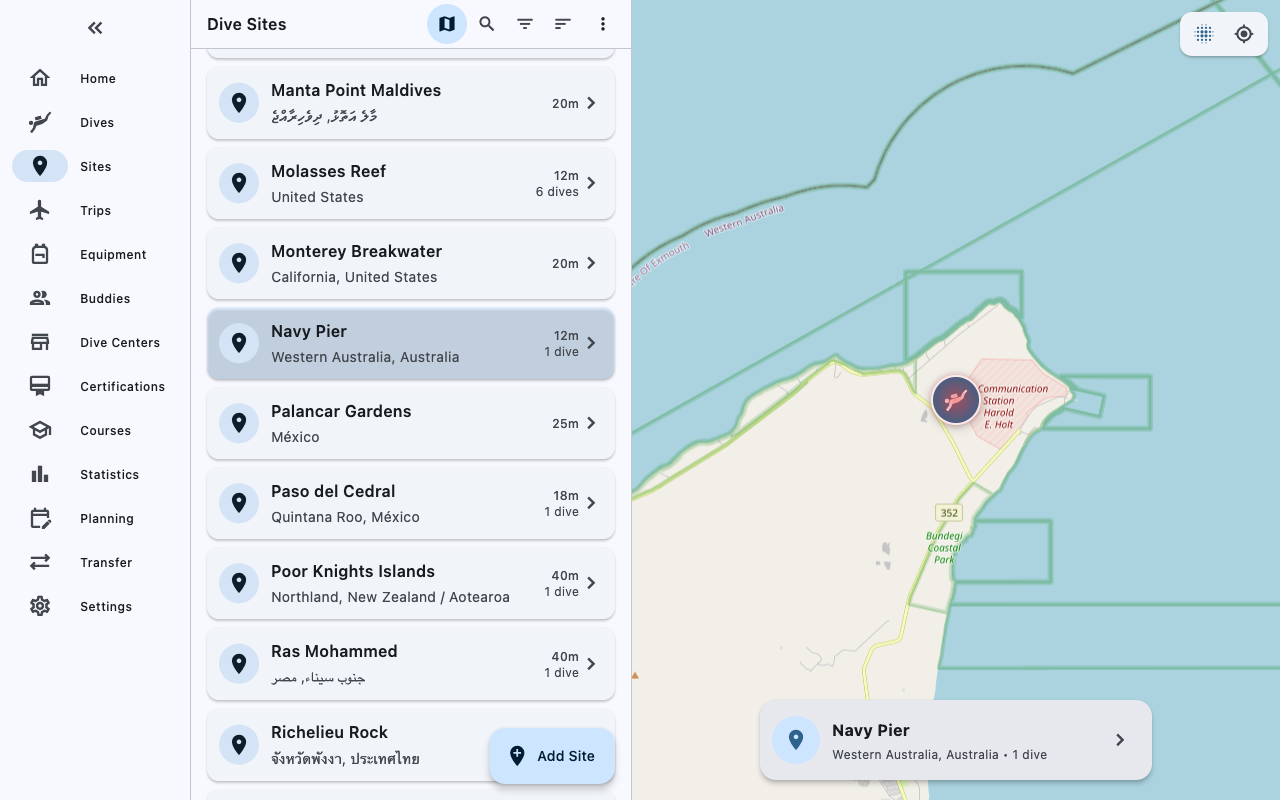Screen dimensions: 1280x800
Task: Select the Manta Point Maldives site name
Action: click(x=356, y=90)
